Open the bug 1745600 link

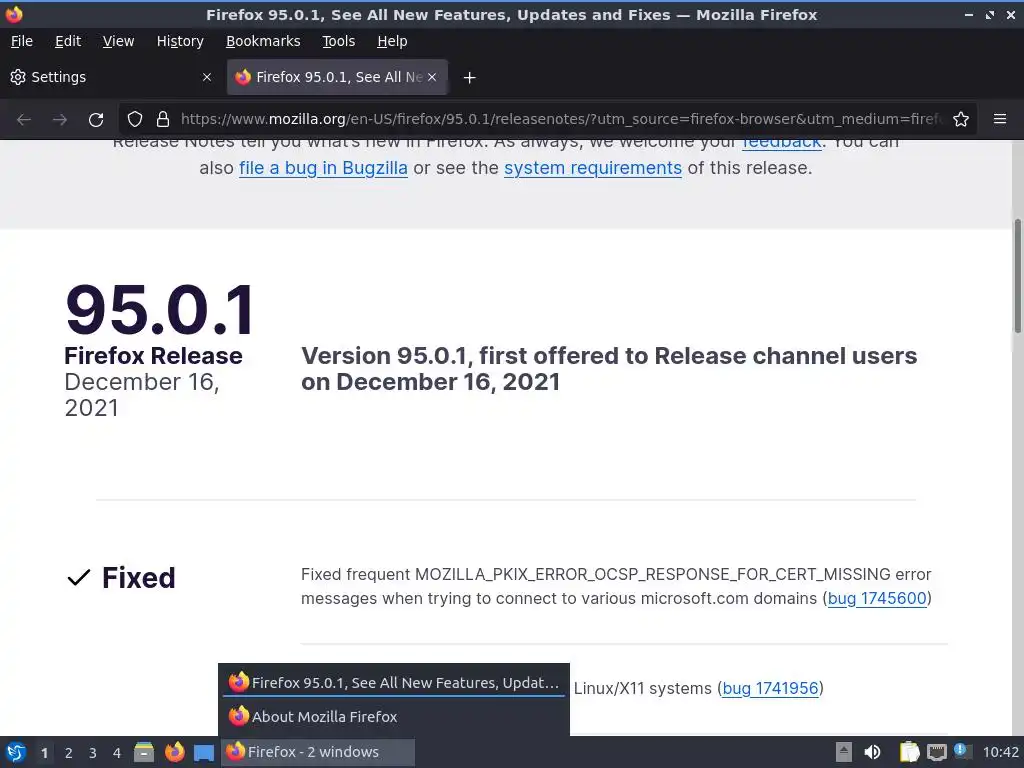click(877, 598)
